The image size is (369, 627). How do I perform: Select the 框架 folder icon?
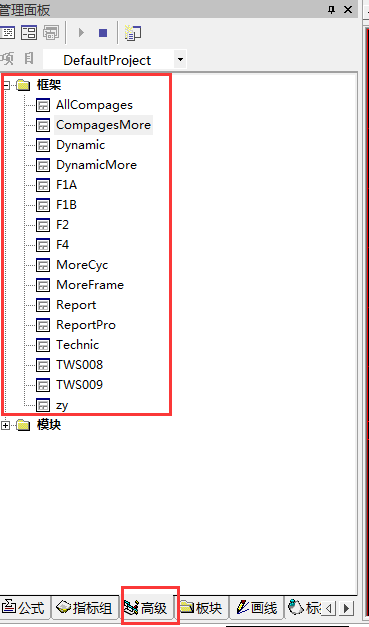(x=24, y=85)
